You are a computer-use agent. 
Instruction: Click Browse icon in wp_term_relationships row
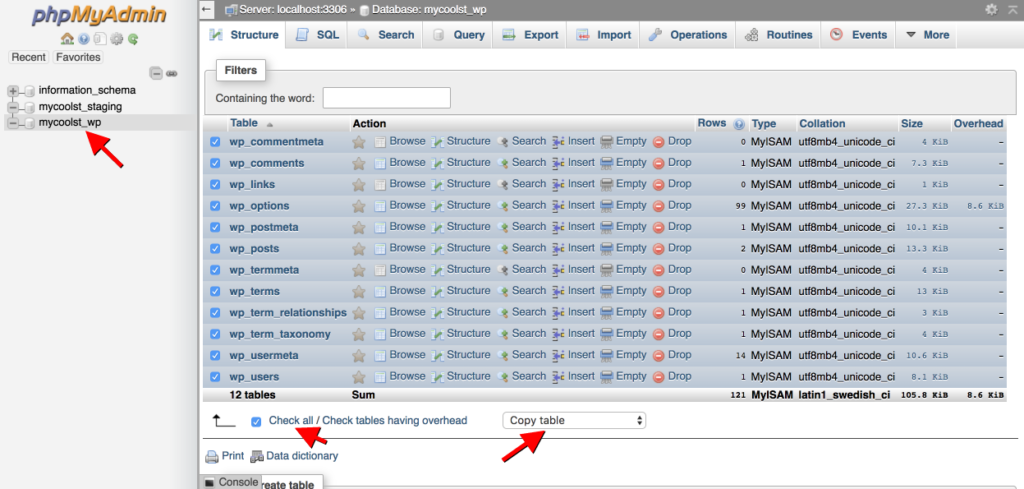coord(380,313)
